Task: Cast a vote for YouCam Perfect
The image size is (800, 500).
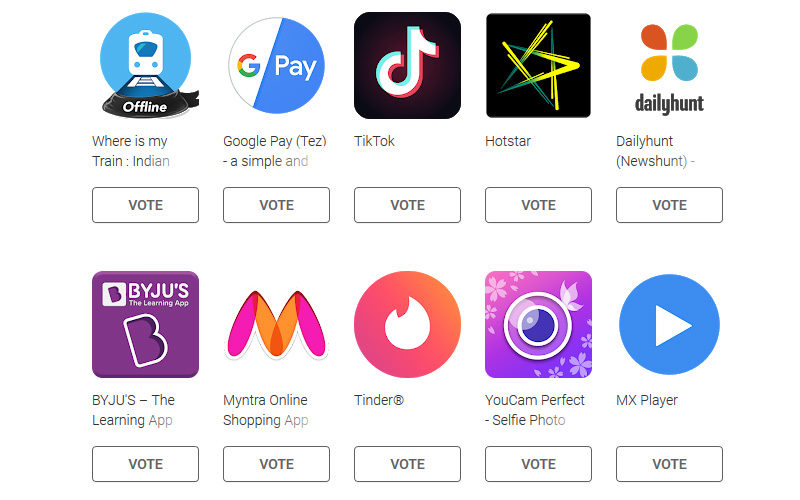Action: [x=538, y=464]
